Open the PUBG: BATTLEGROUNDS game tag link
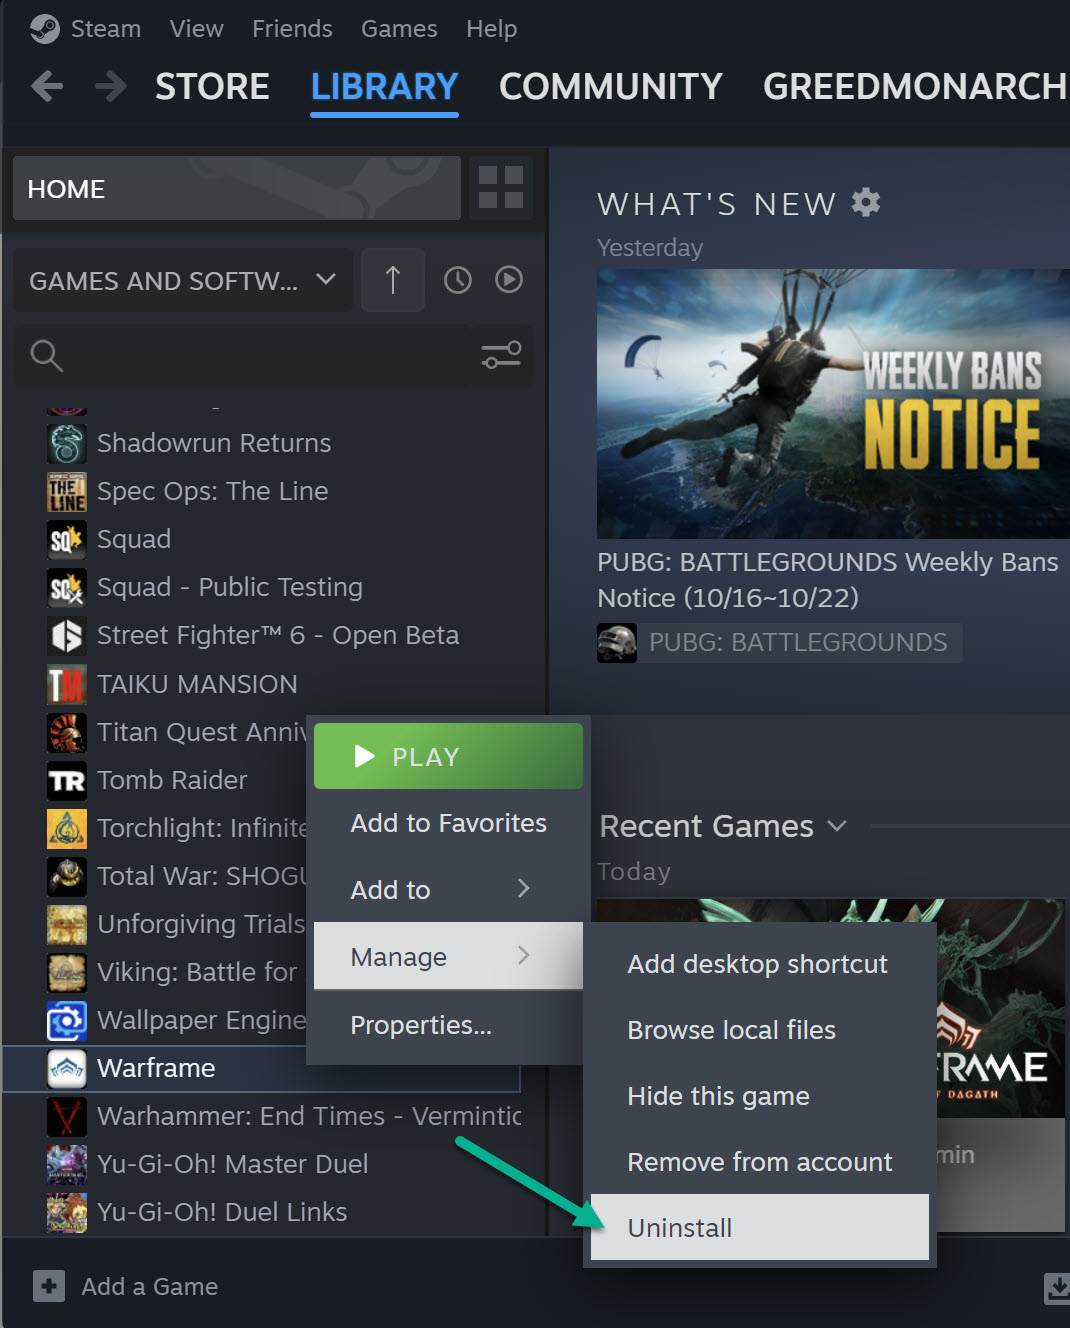 (x=780, y=642)
